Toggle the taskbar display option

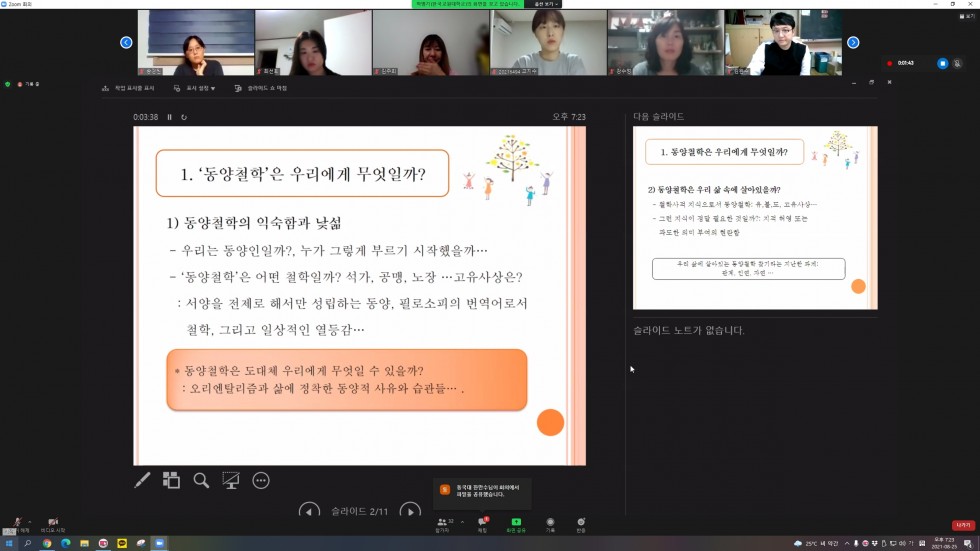[128, 88]
